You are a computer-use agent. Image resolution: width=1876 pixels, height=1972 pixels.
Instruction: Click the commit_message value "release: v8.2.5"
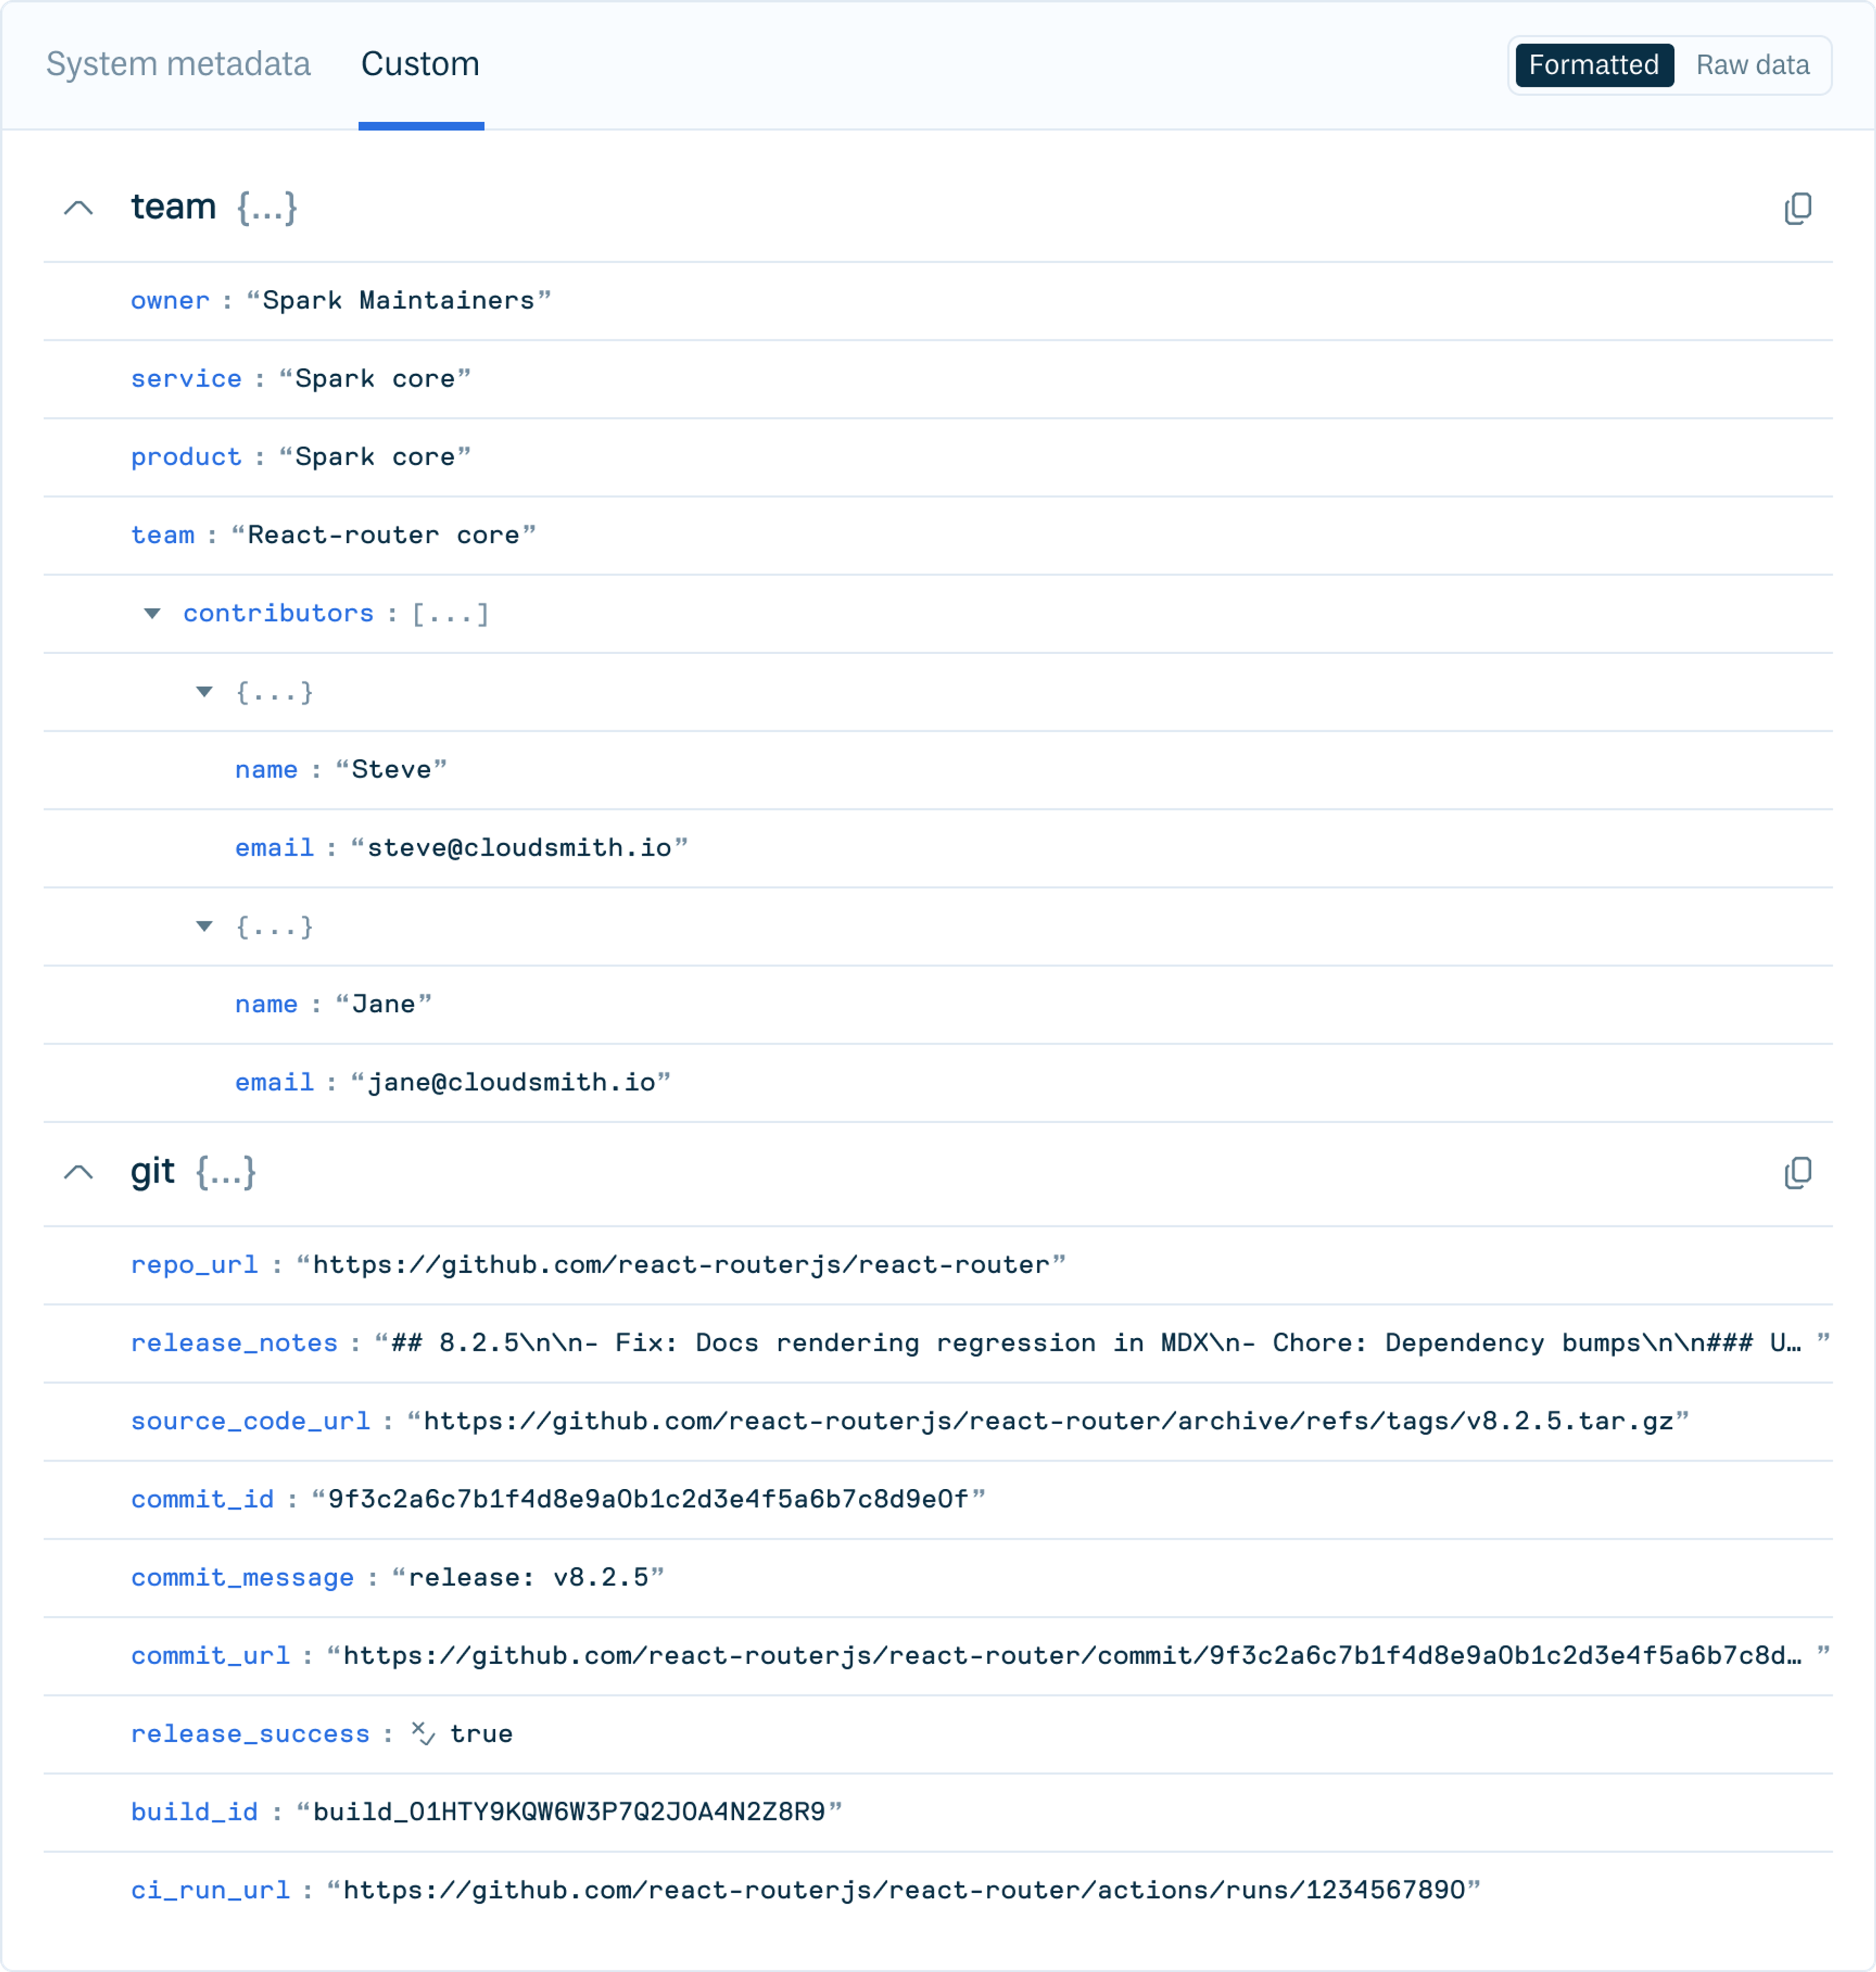528,1577
